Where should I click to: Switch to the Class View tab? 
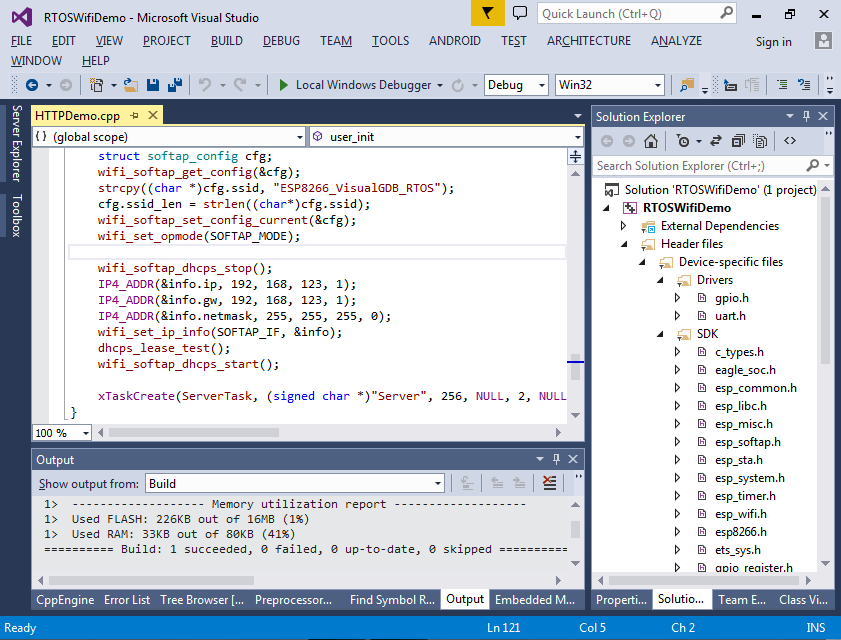click(x=803, y=600)
